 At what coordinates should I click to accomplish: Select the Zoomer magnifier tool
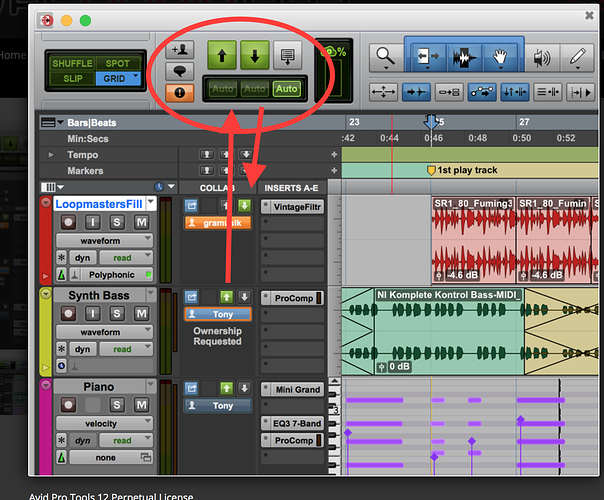coord(386,58)
